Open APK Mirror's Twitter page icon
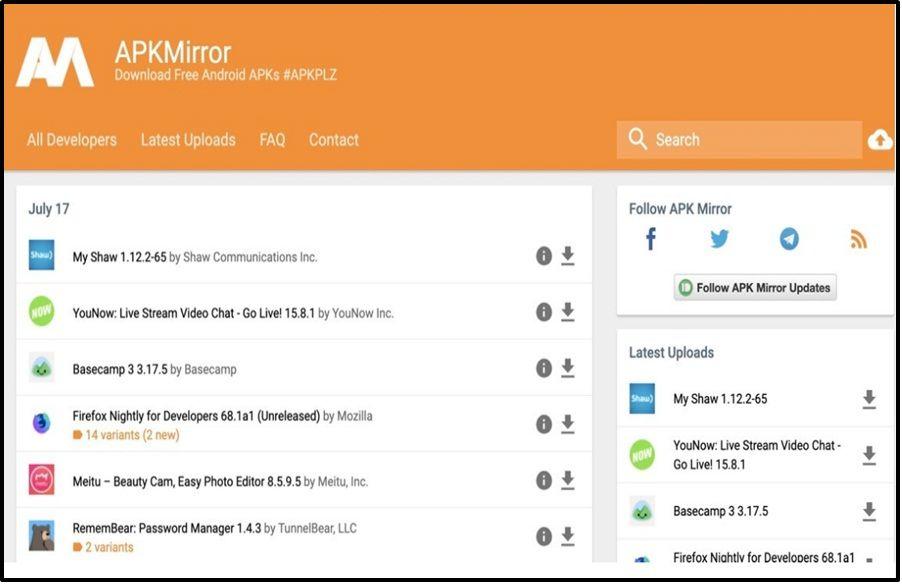Viewport: 902px width, 585px height. (720, 239)
